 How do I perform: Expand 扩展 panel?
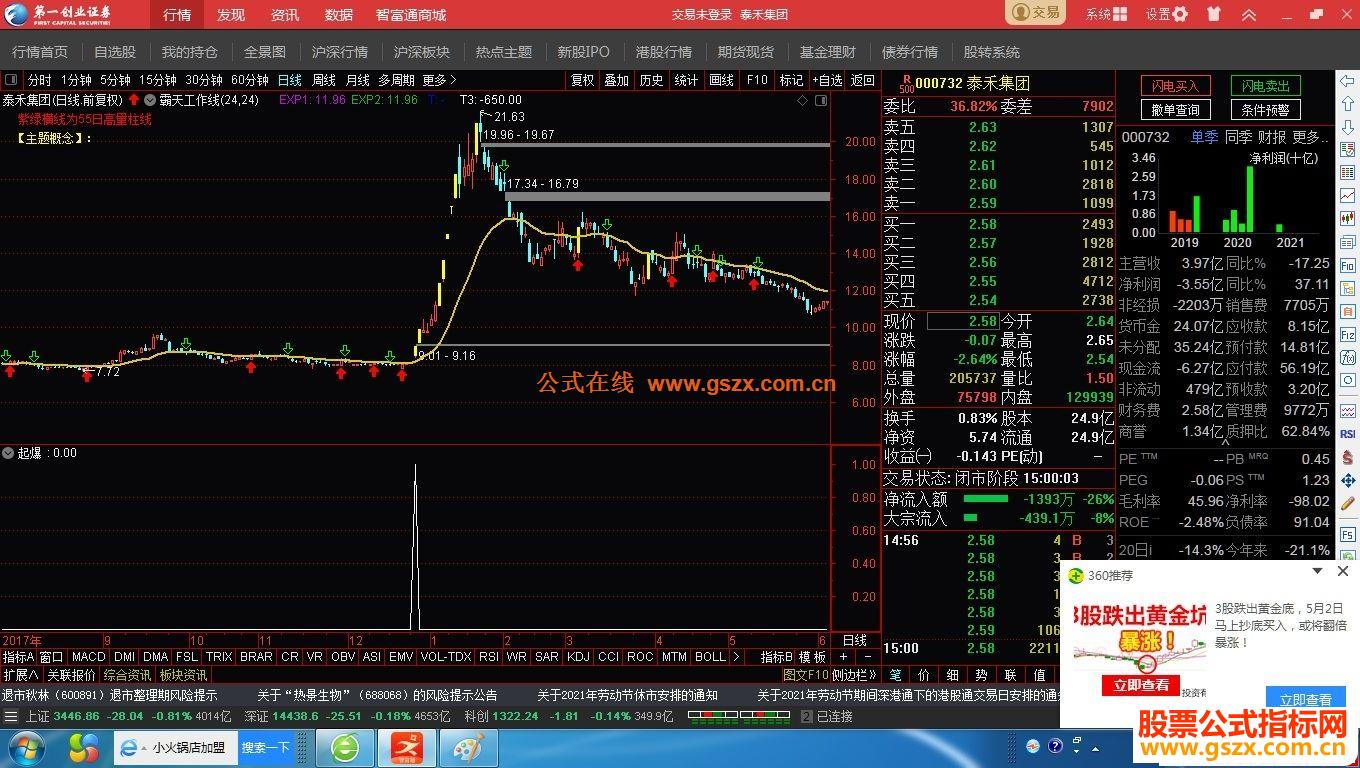coord(21,675)
